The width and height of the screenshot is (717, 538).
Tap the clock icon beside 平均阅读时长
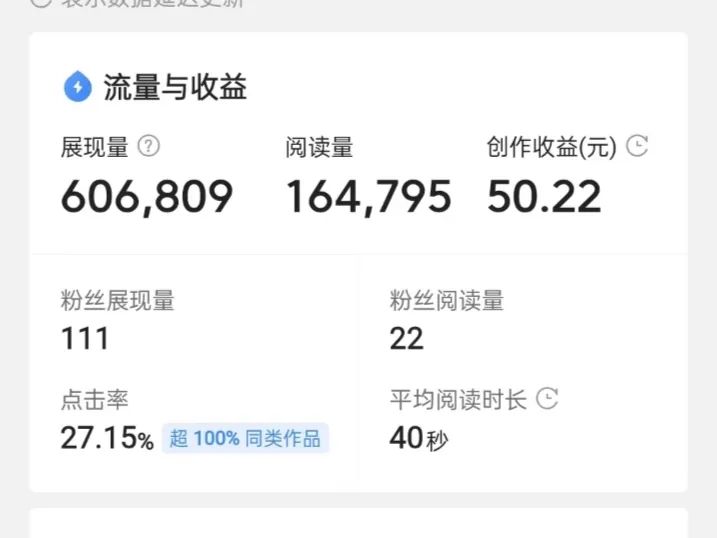click(x=547, y=399)
